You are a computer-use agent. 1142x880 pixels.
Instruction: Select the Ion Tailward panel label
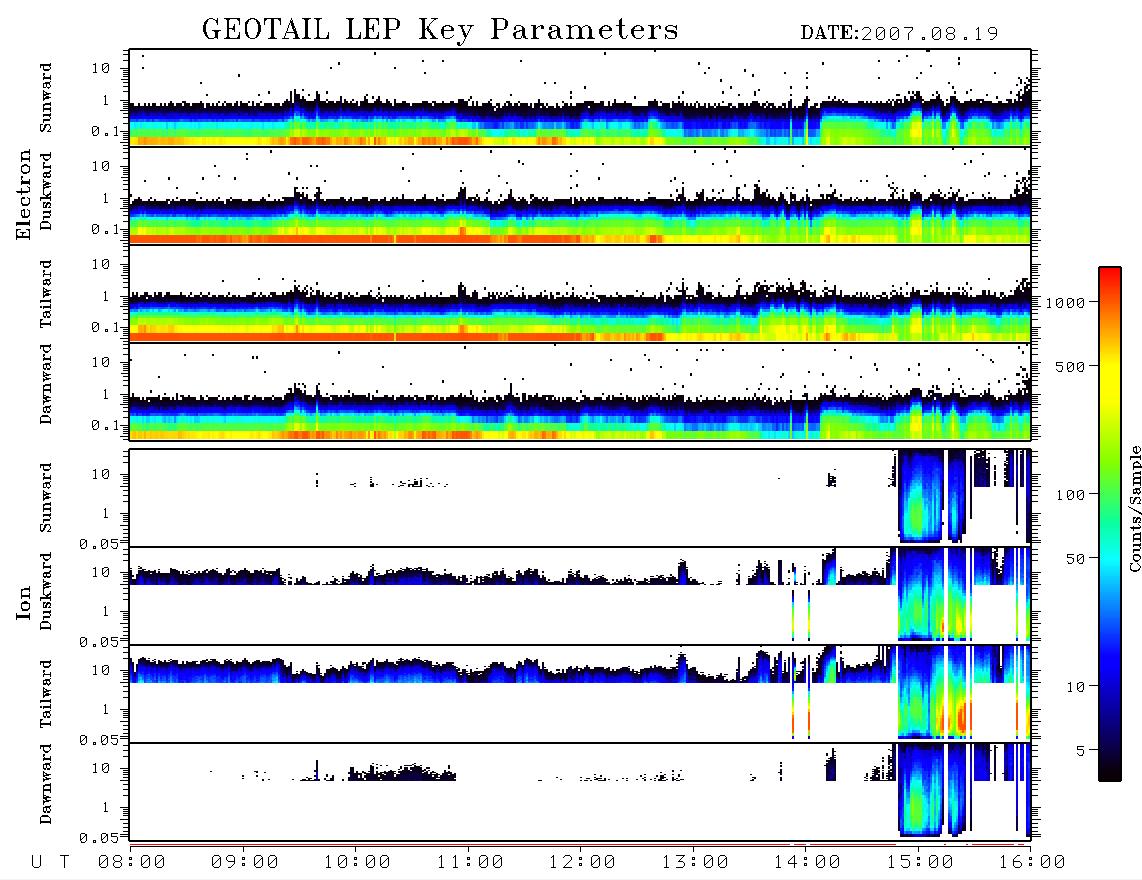(46, 694)
